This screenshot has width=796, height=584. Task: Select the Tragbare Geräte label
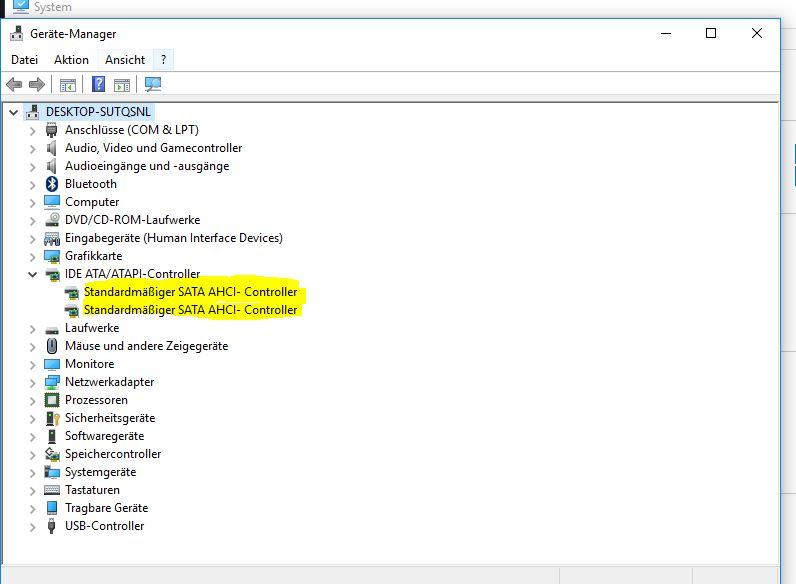(x=107, y=508)
